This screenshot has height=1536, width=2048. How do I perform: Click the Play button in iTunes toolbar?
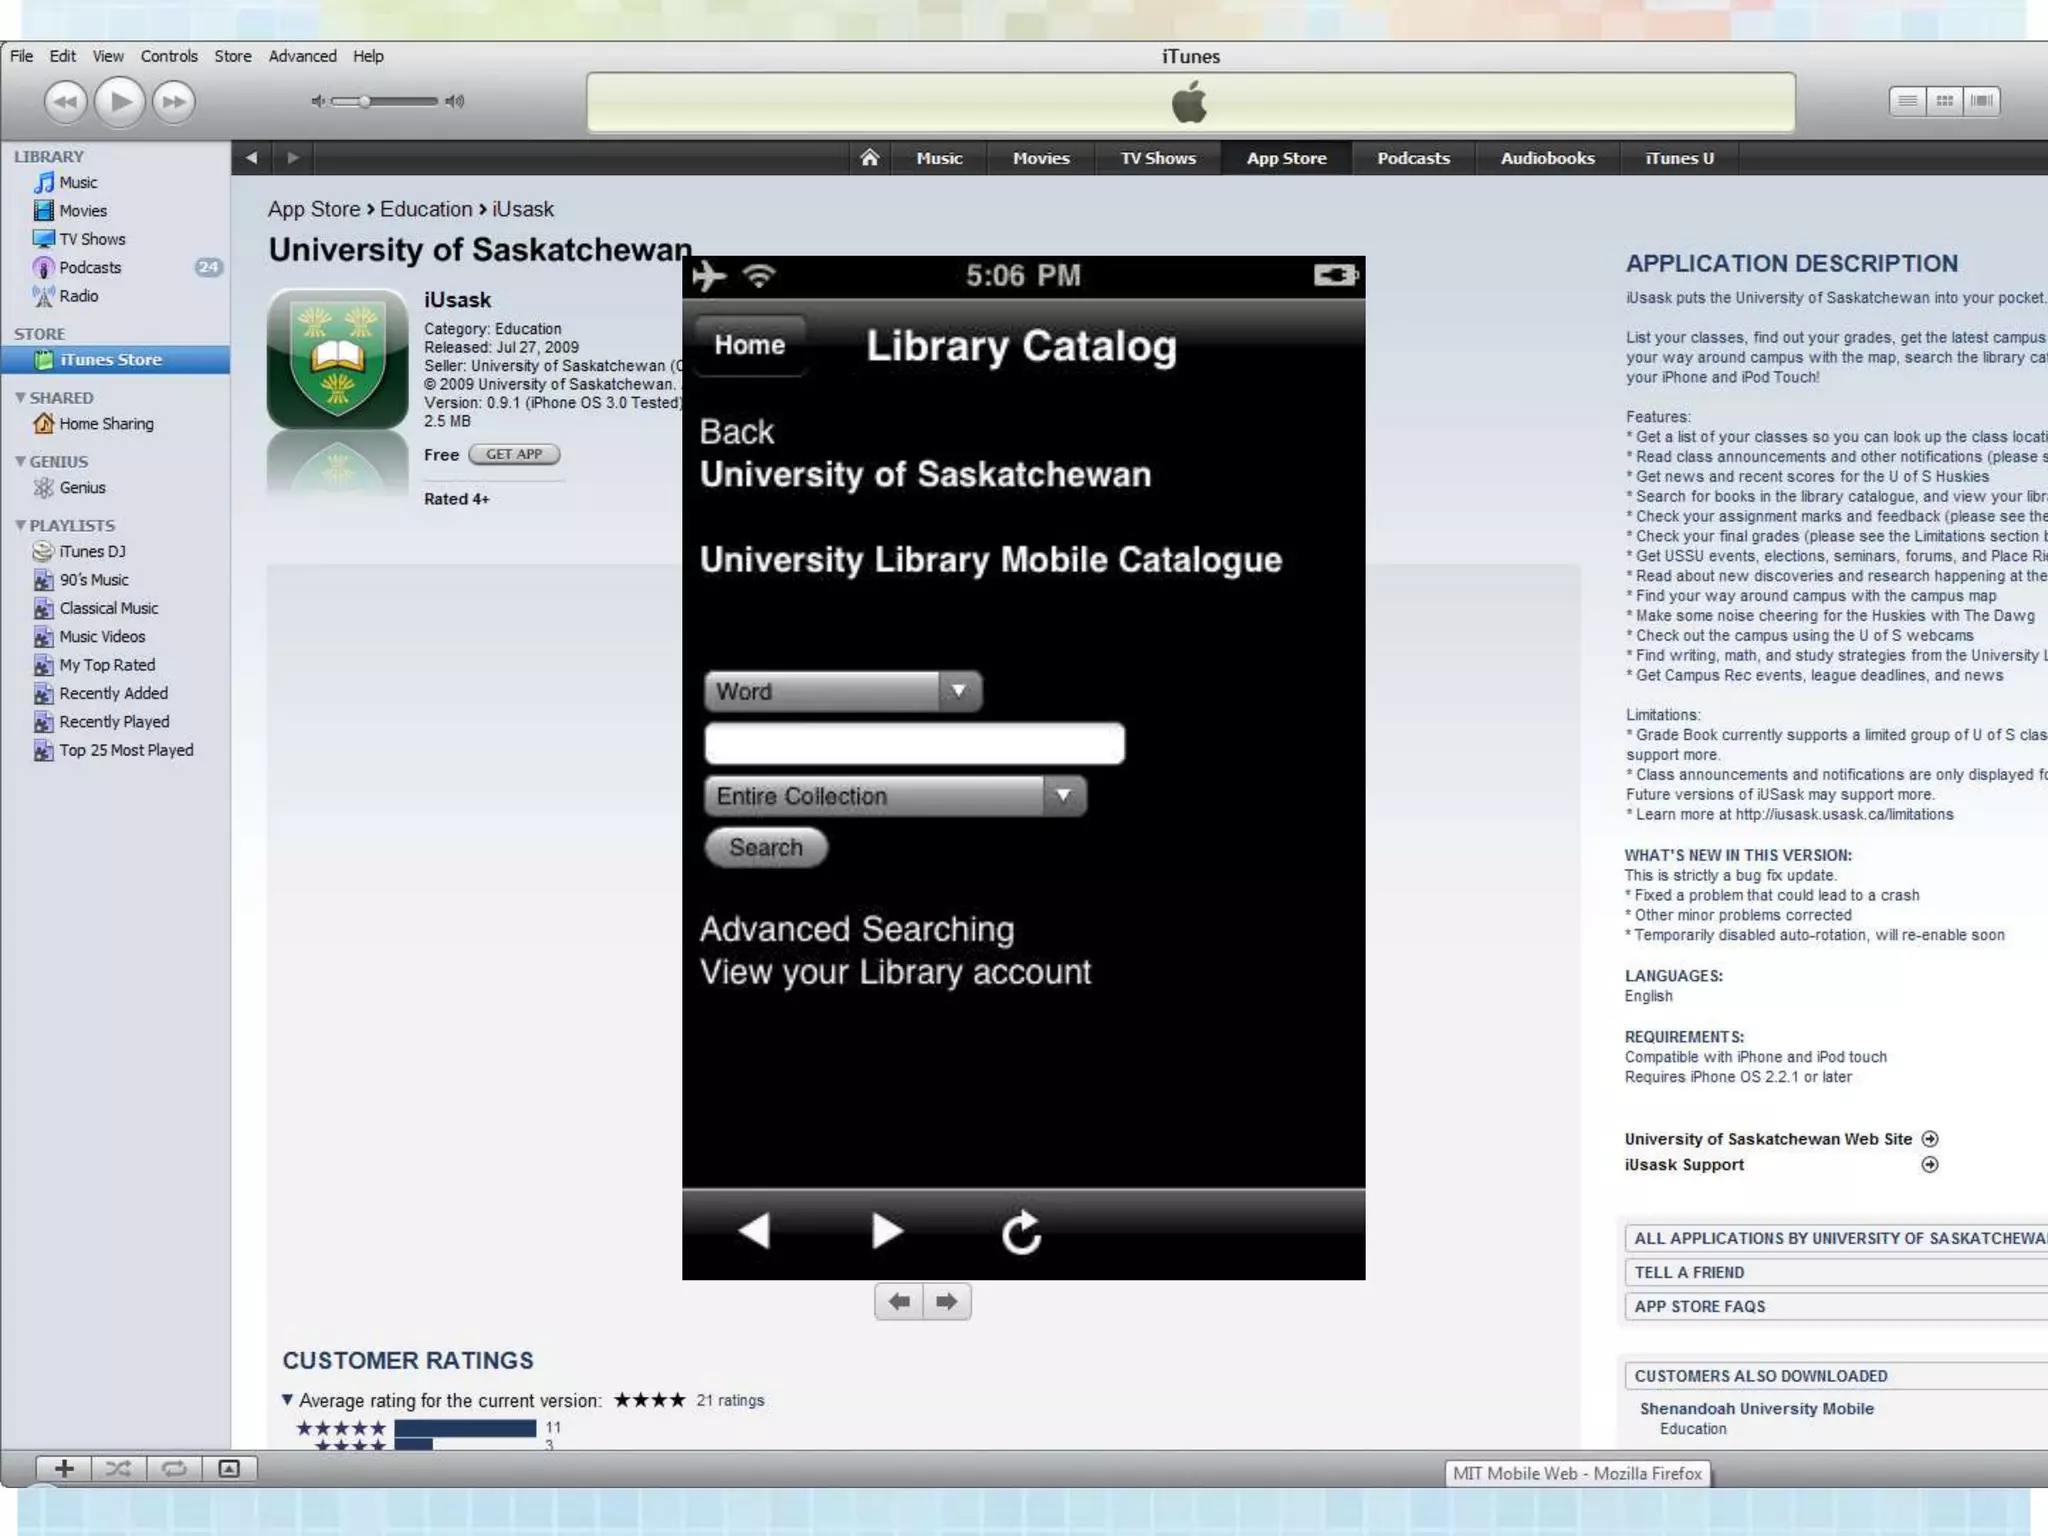click(120, 101)
